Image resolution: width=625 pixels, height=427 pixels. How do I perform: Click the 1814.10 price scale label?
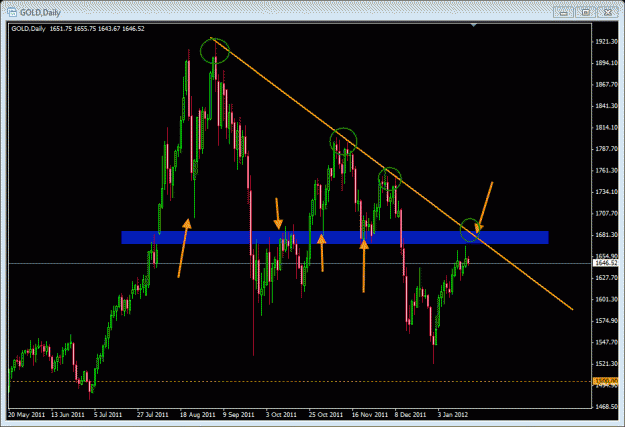606,128
